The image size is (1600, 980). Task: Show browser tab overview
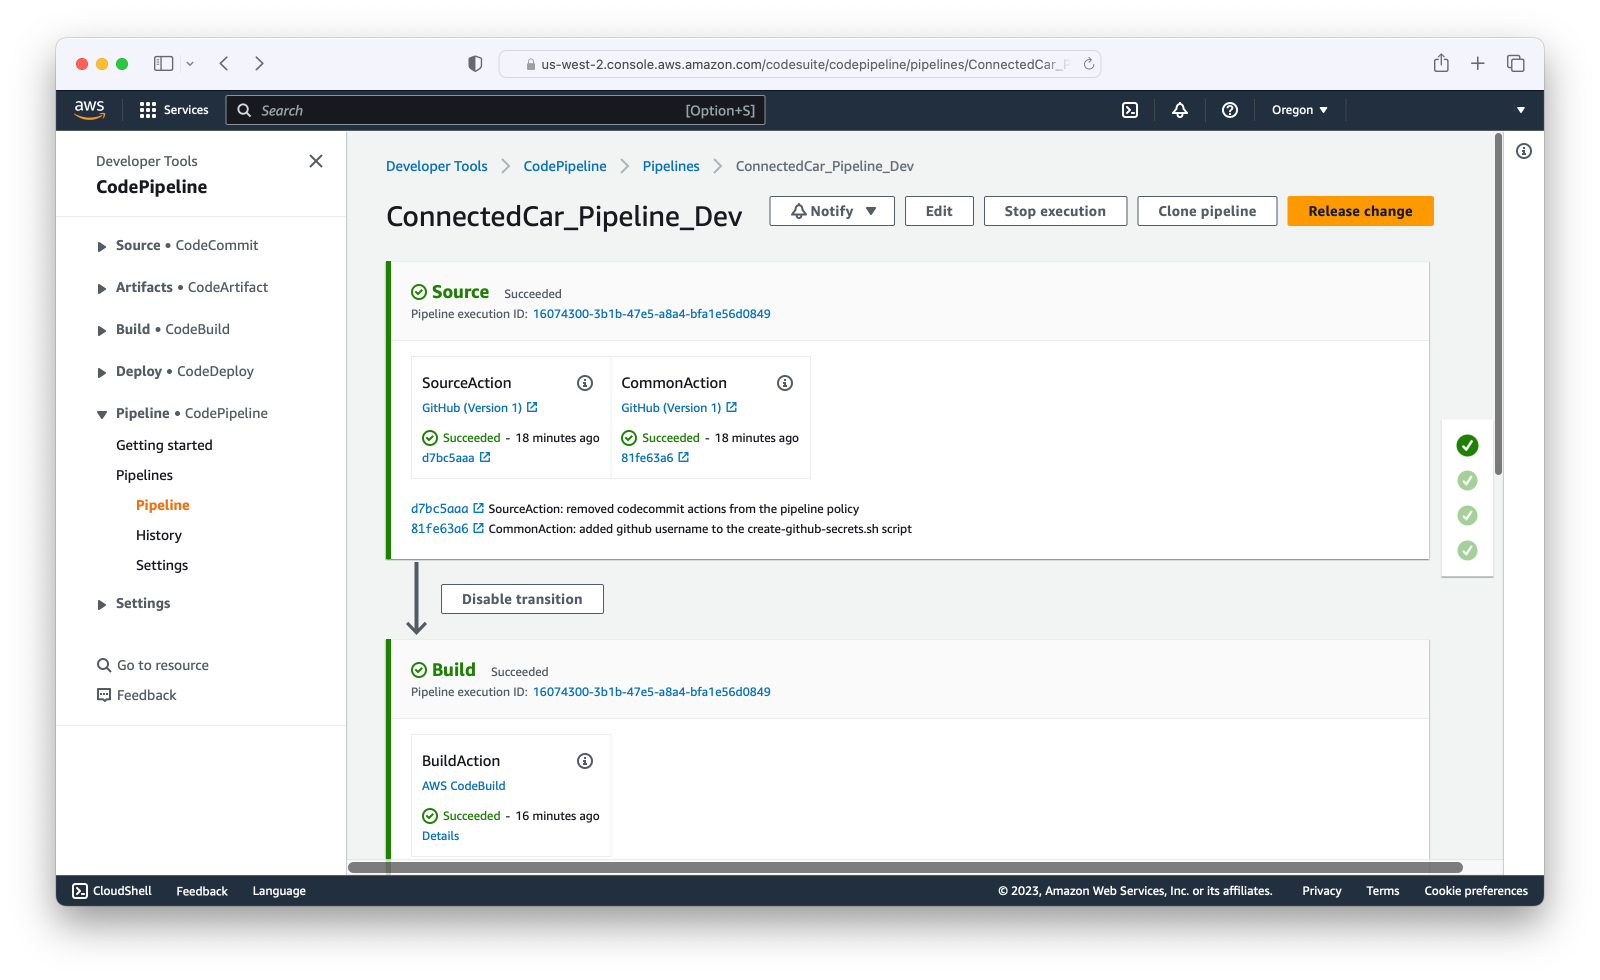pyautogui.click(x=1516, y=63)
